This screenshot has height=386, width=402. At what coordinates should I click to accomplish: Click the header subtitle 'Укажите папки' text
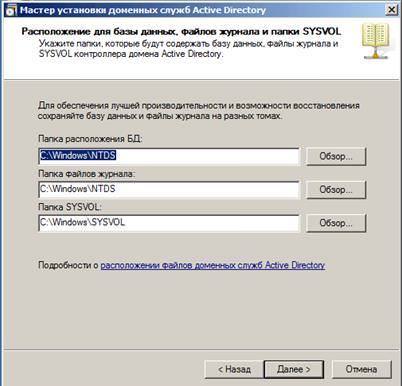pos(189,49)
